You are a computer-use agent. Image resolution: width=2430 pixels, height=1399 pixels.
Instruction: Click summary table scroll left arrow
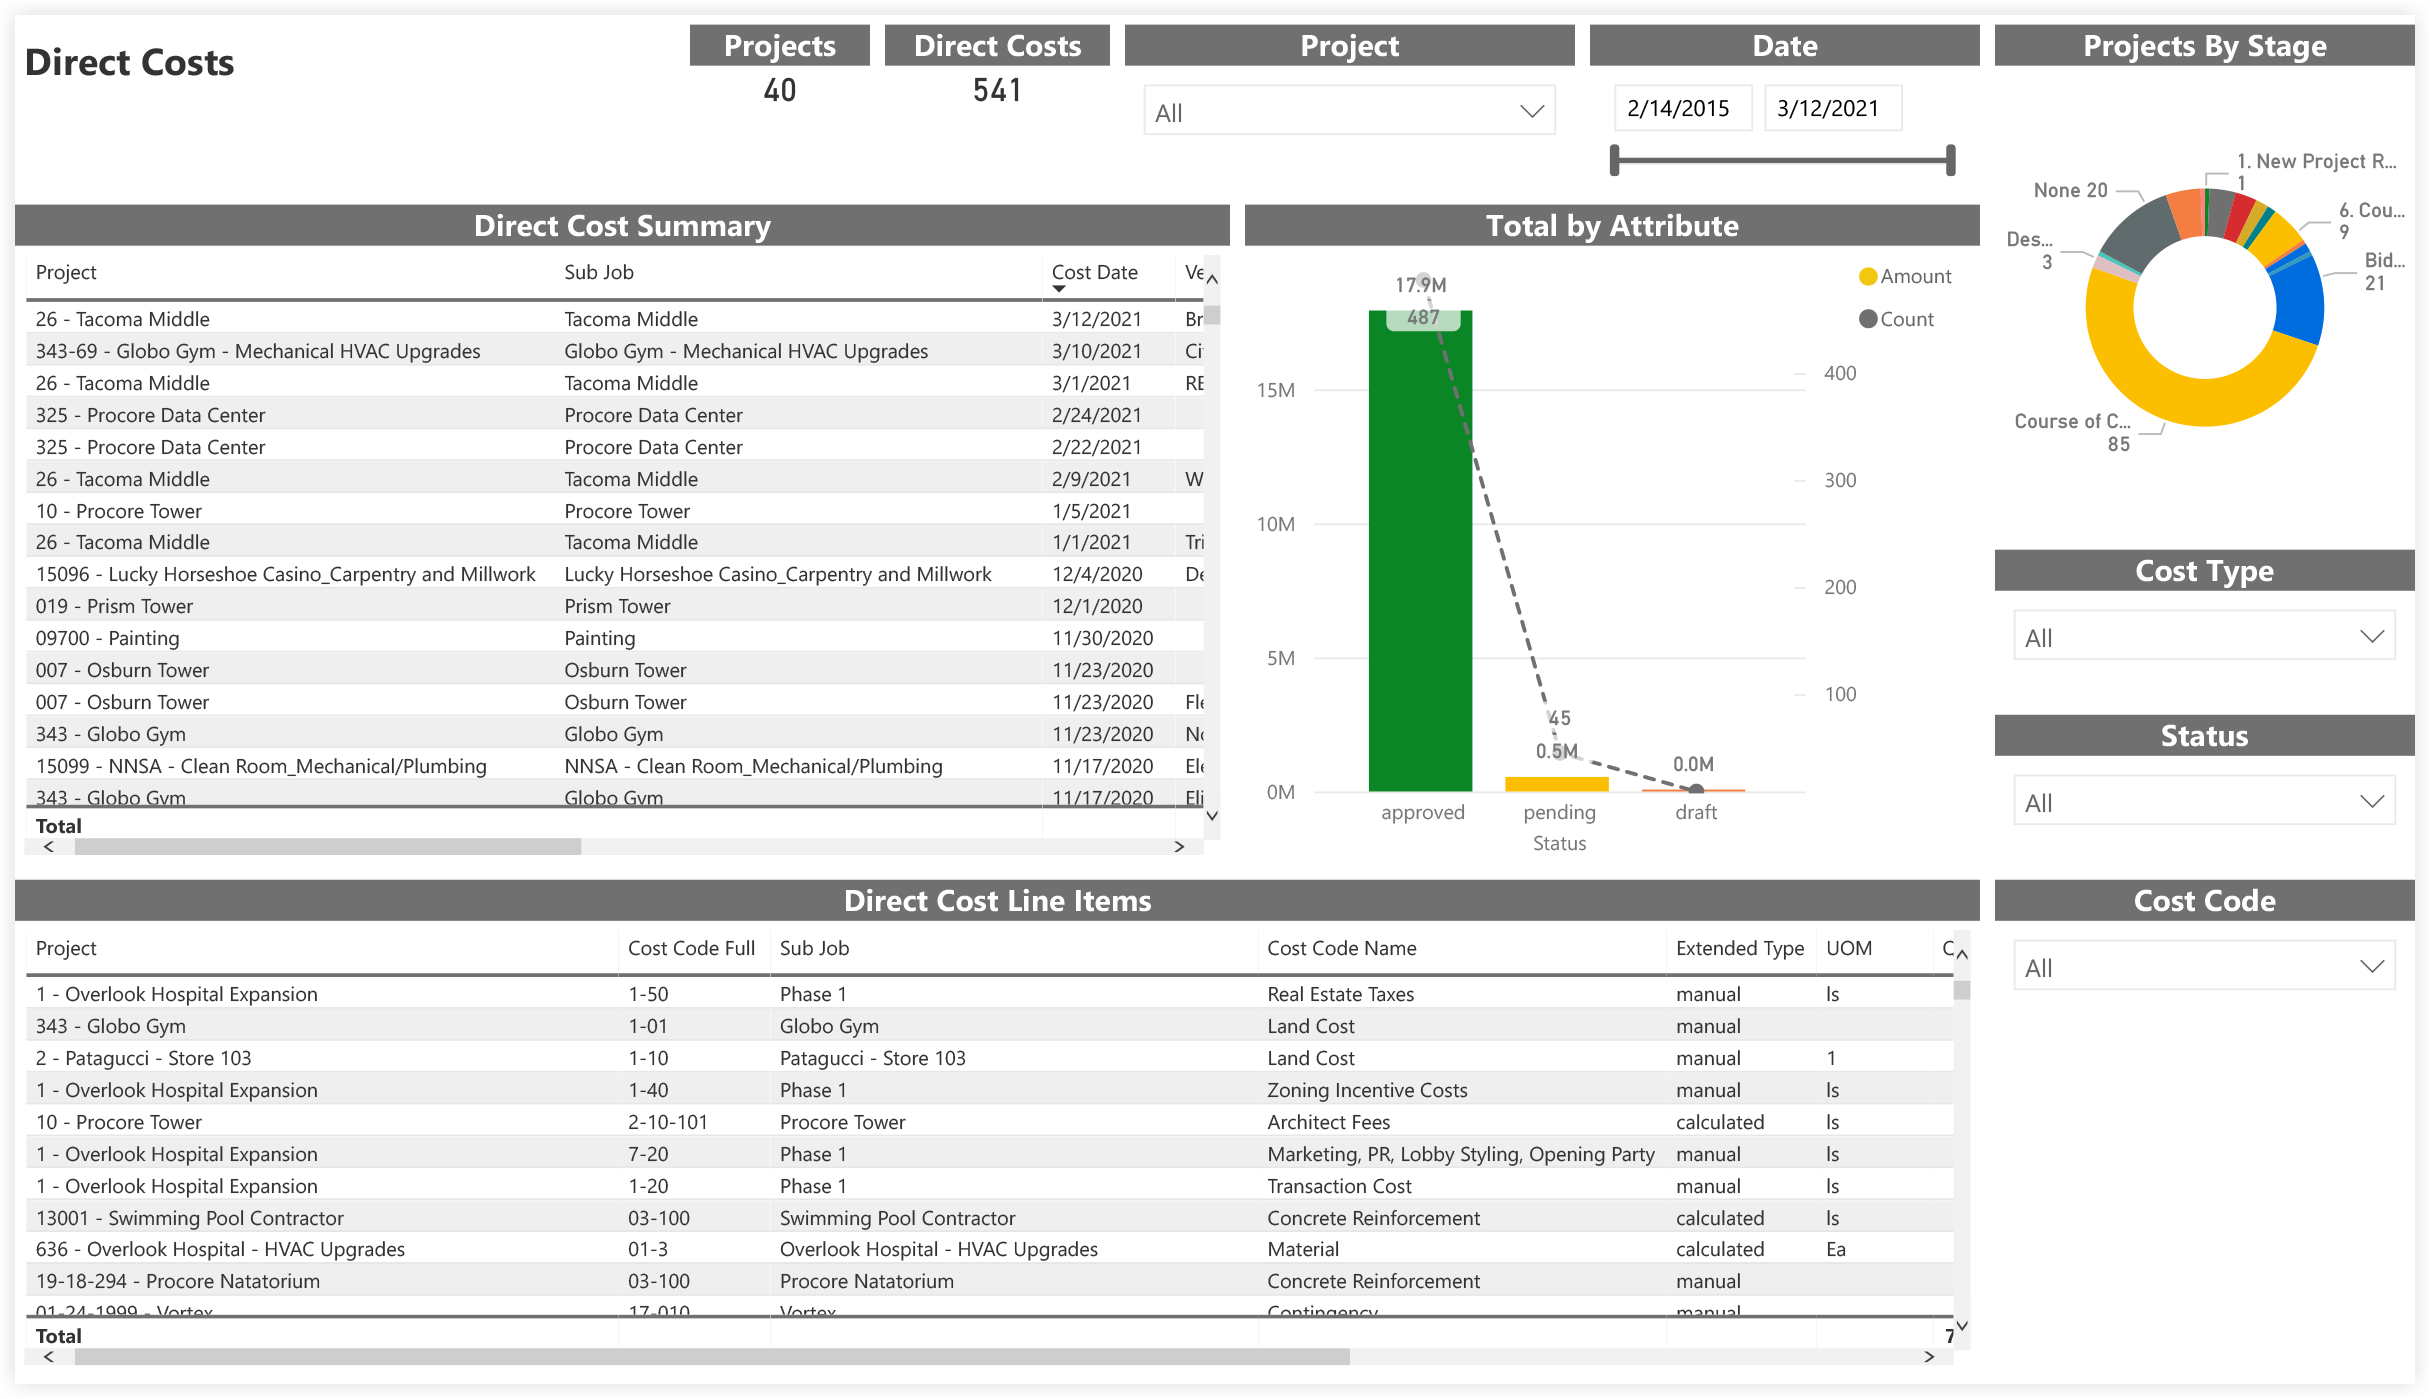tap(49, 846)
